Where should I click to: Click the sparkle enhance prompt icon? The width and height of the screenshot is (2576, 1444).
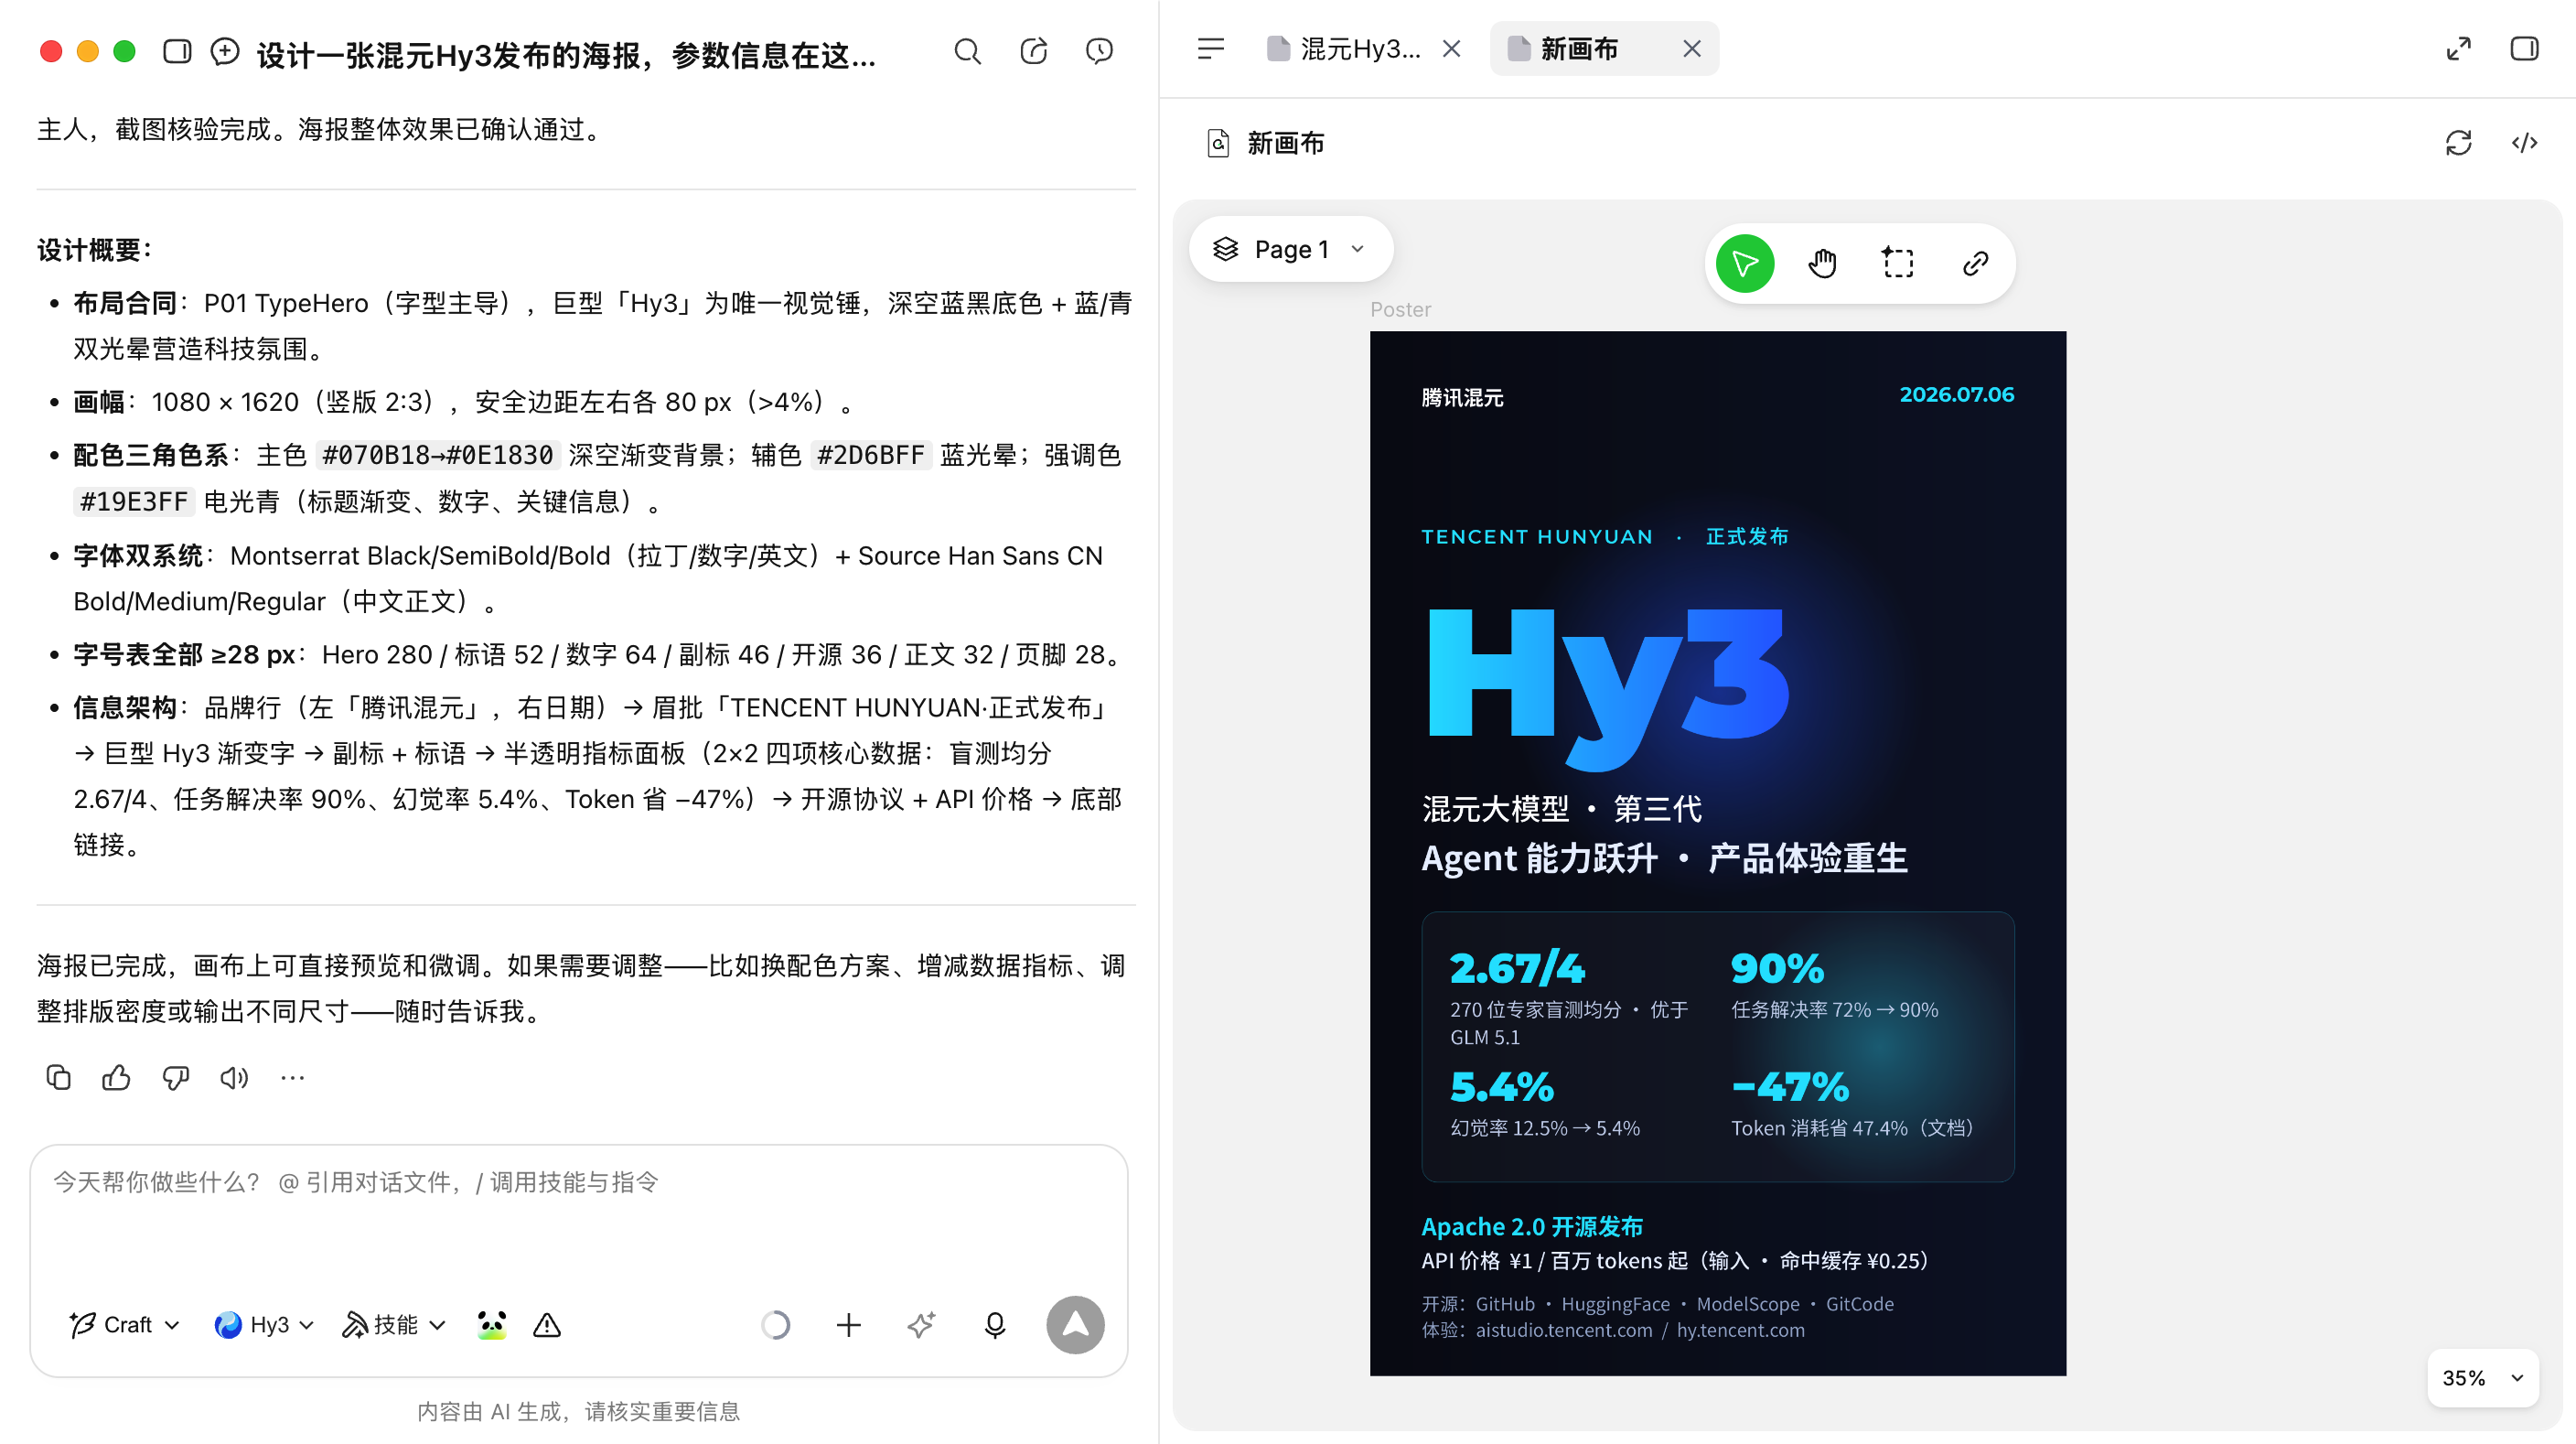point(921,1325)
